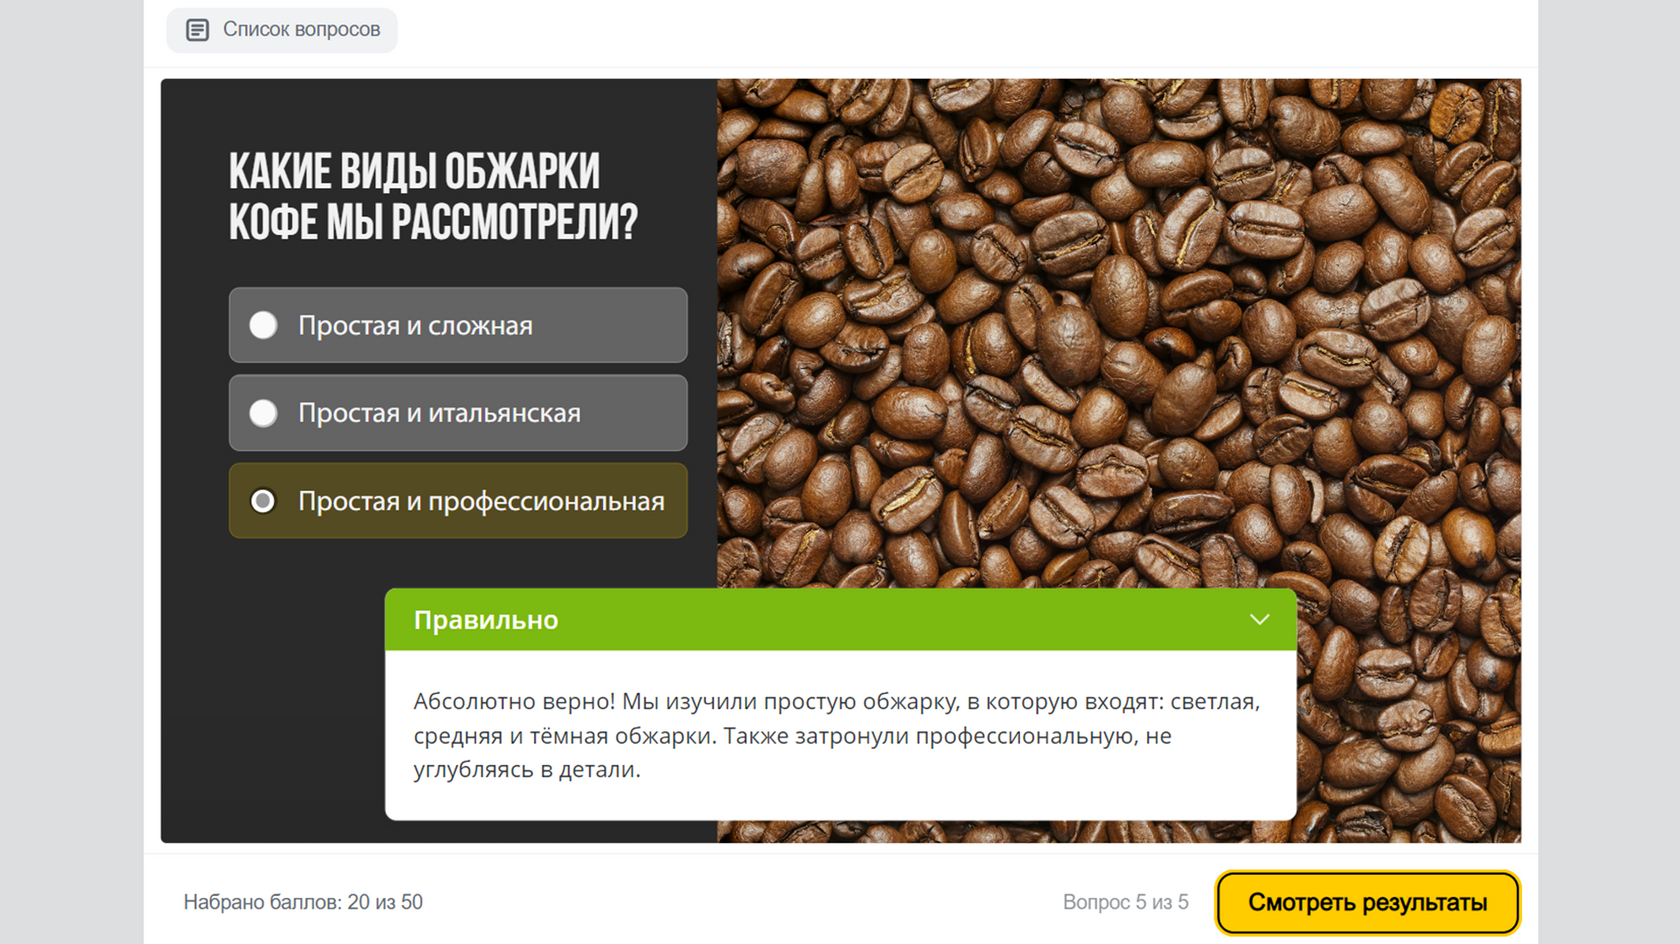Open the Список вопросов button
Viewport: 1680px width, 944px height.
coord(282,30)
